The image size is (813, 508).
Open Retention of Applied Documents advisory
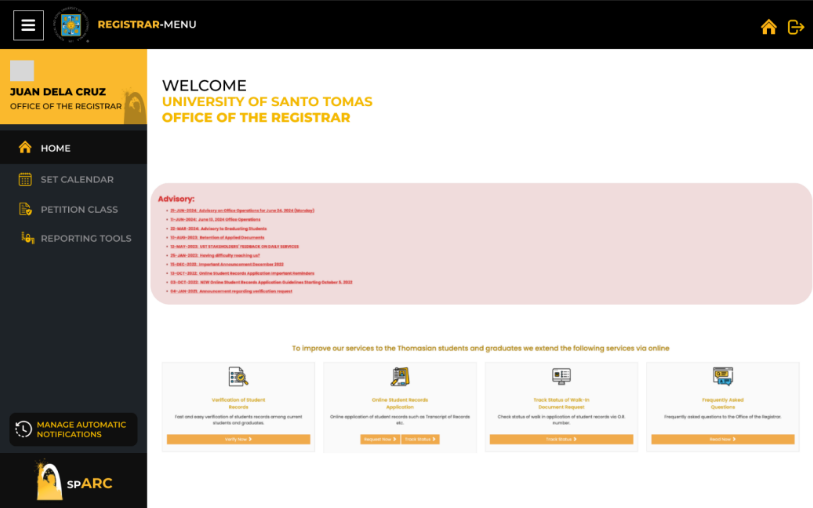[x=217, y=237]
